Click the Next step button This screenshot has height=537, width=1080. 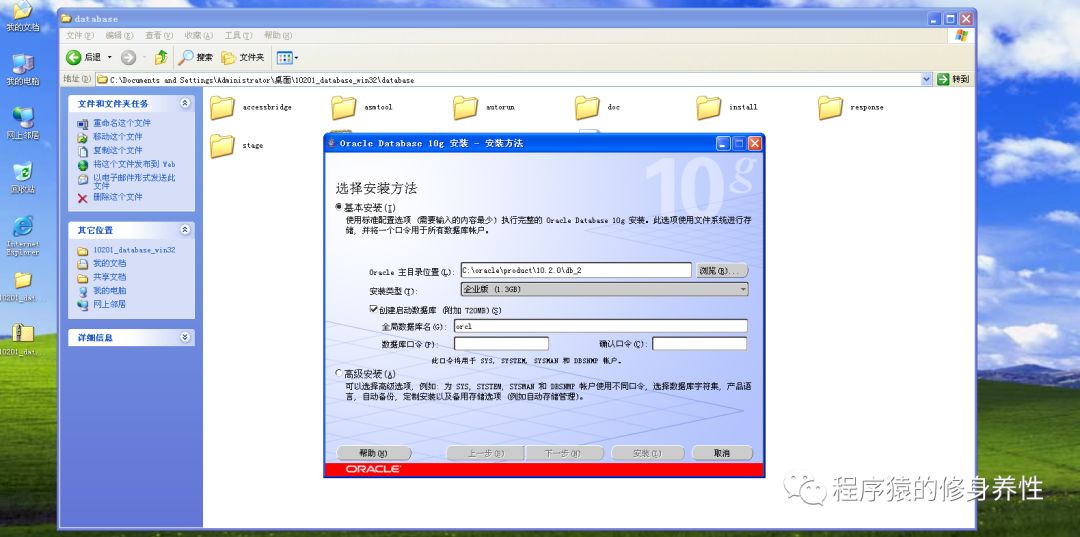[x=563, y=453]
